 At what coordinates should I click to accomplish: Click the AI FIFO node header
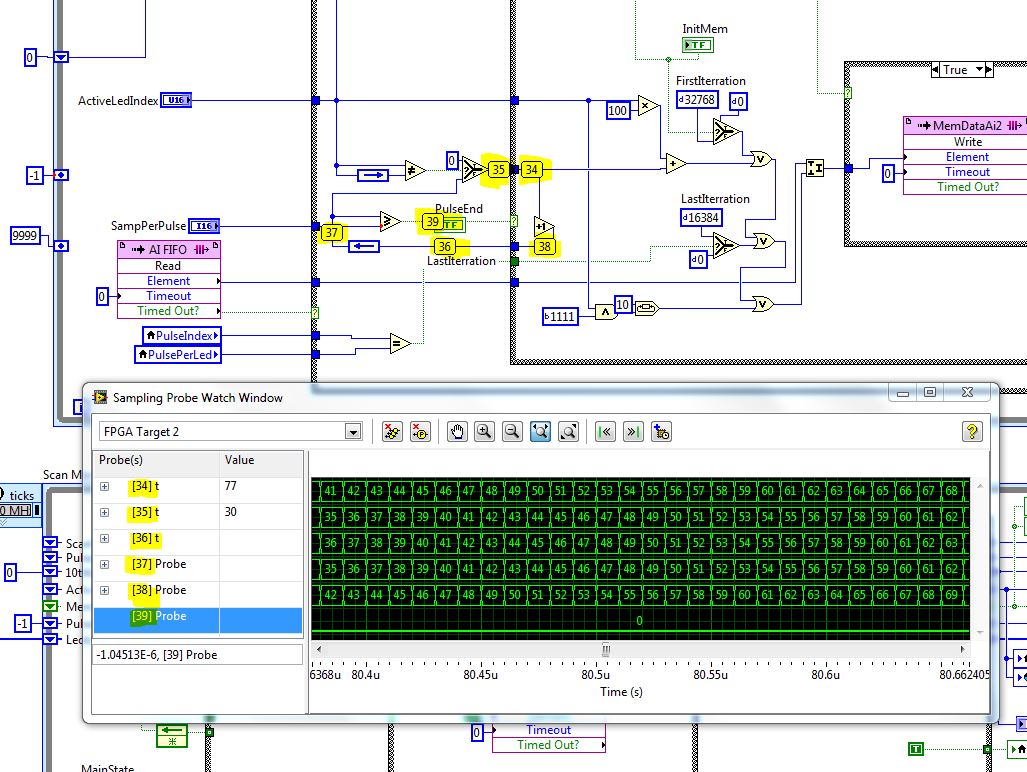point(169,249)
